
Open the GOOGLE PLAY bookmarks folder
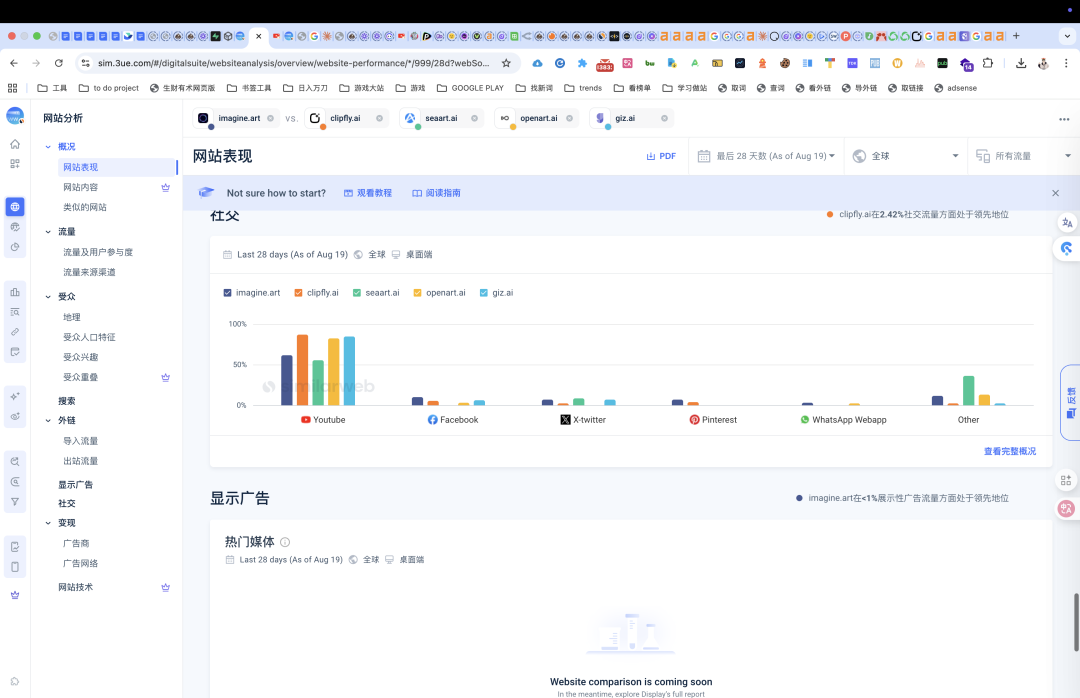coord(470,88)
